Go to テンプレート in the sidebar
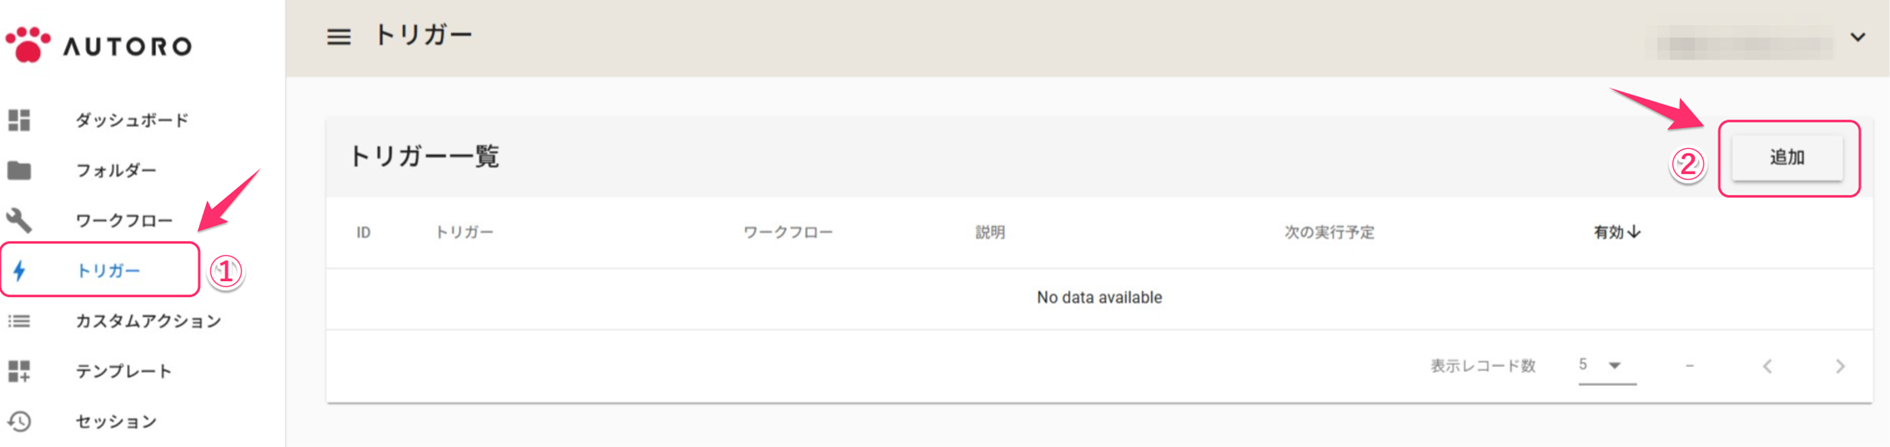The width and height of the screenshot is (1890, 447). pyautogui.click(x=124, y=371)
